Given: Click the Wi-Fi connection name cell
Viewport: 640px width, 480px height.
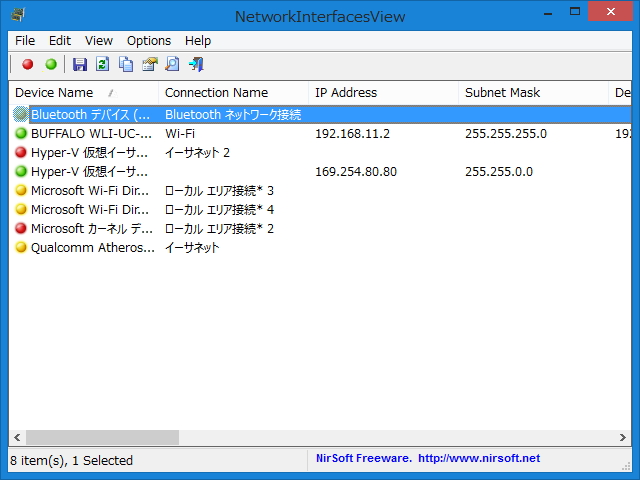Looking at the screenshot, I should point(180,133).
